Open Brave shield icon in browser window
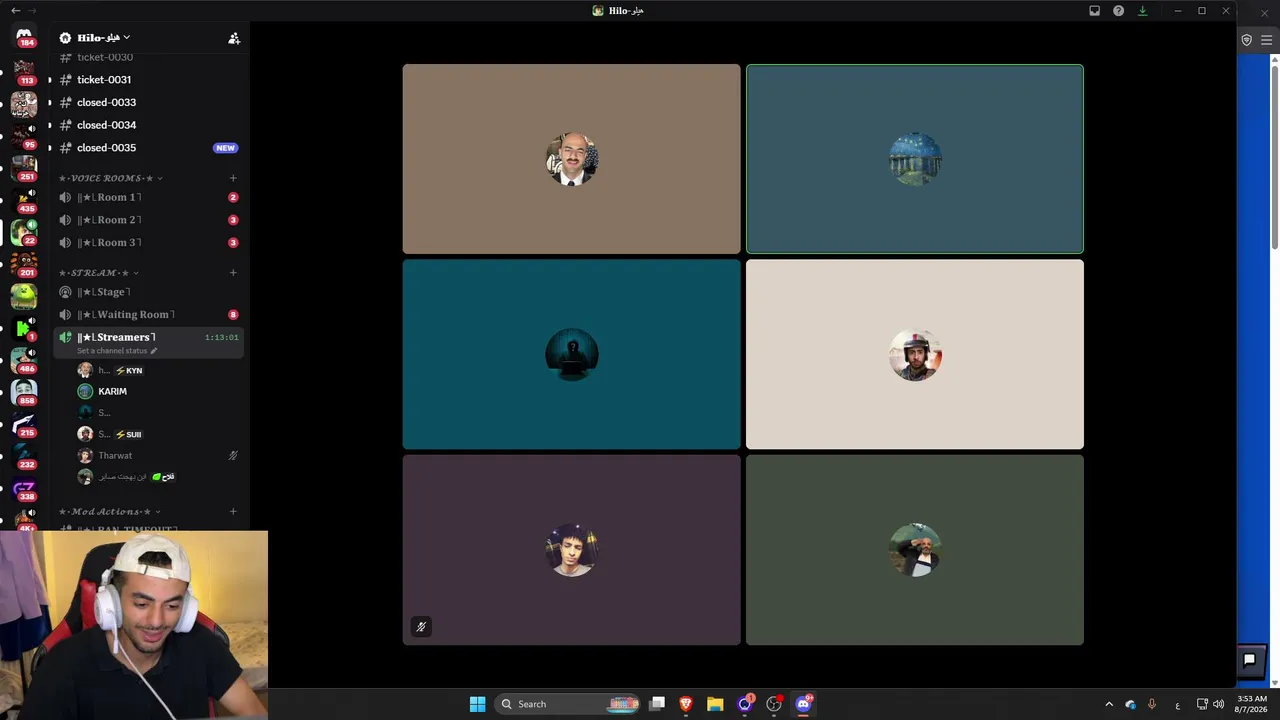This screenshot has width=1280, height=720. 1247,40
